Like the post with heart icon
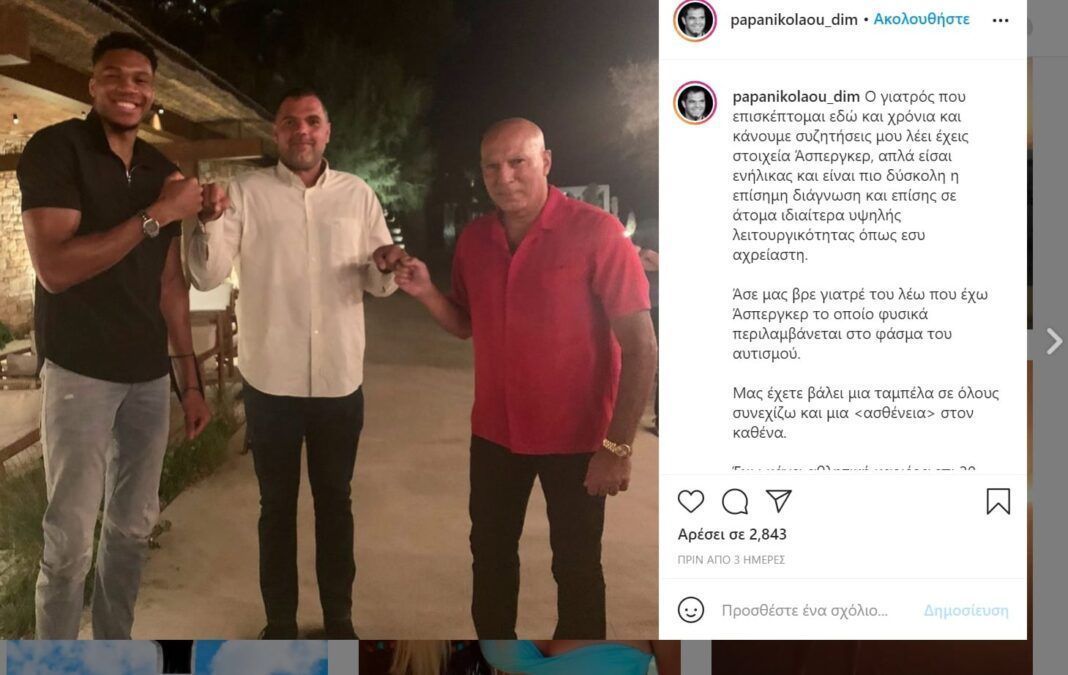This screenshot has height=675, width=1068. (x=691, y=501)
